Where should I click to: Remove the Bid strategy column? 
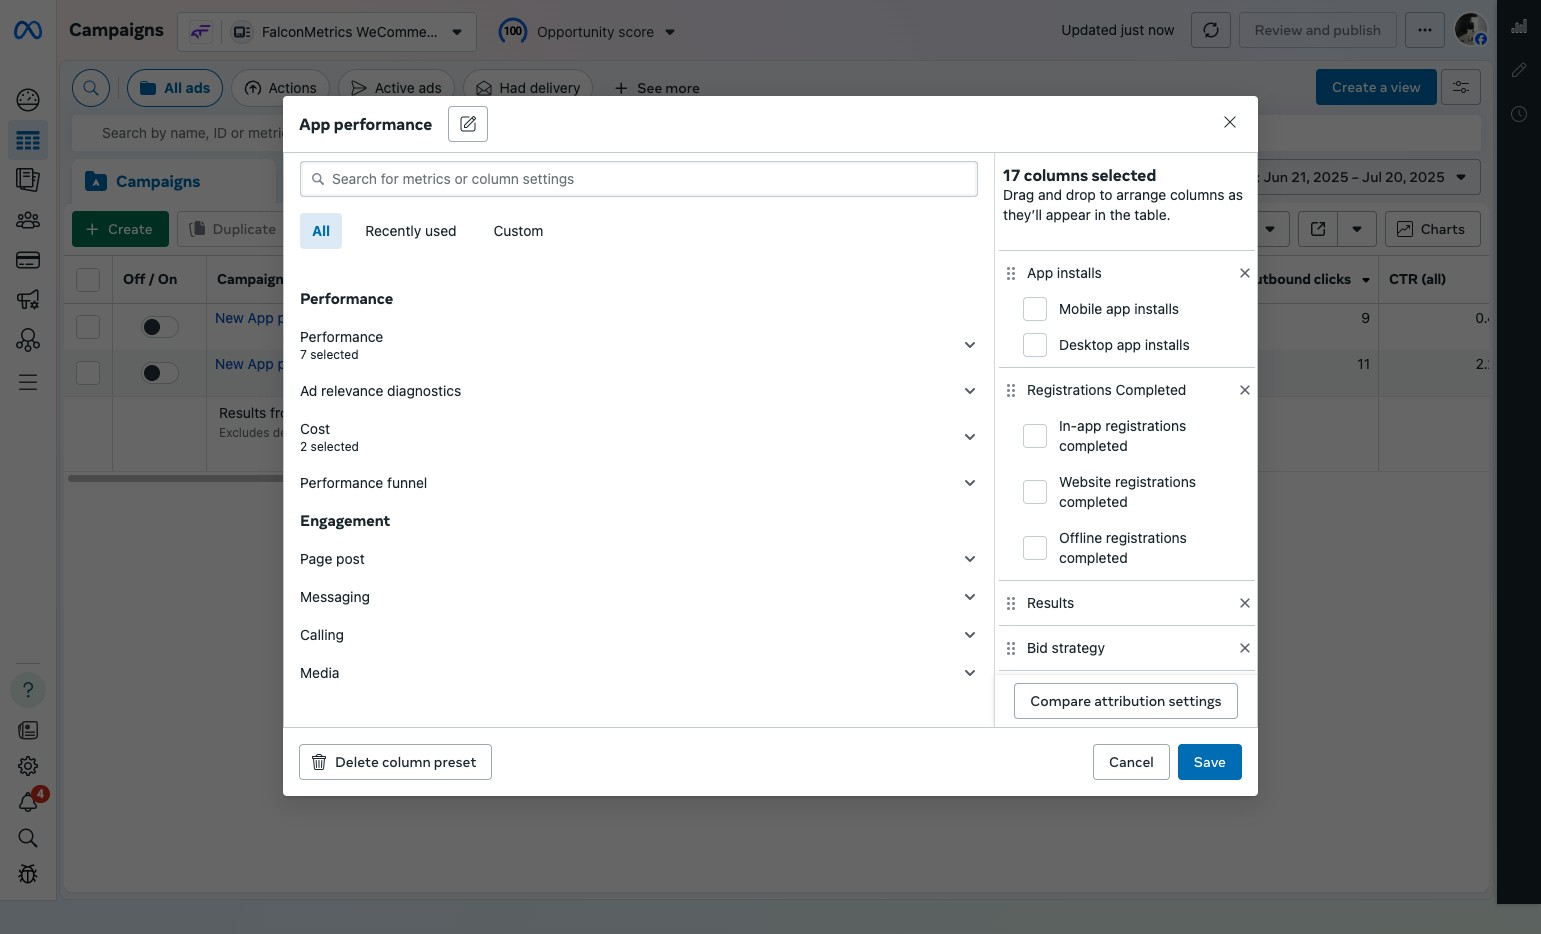[1244, 648]
